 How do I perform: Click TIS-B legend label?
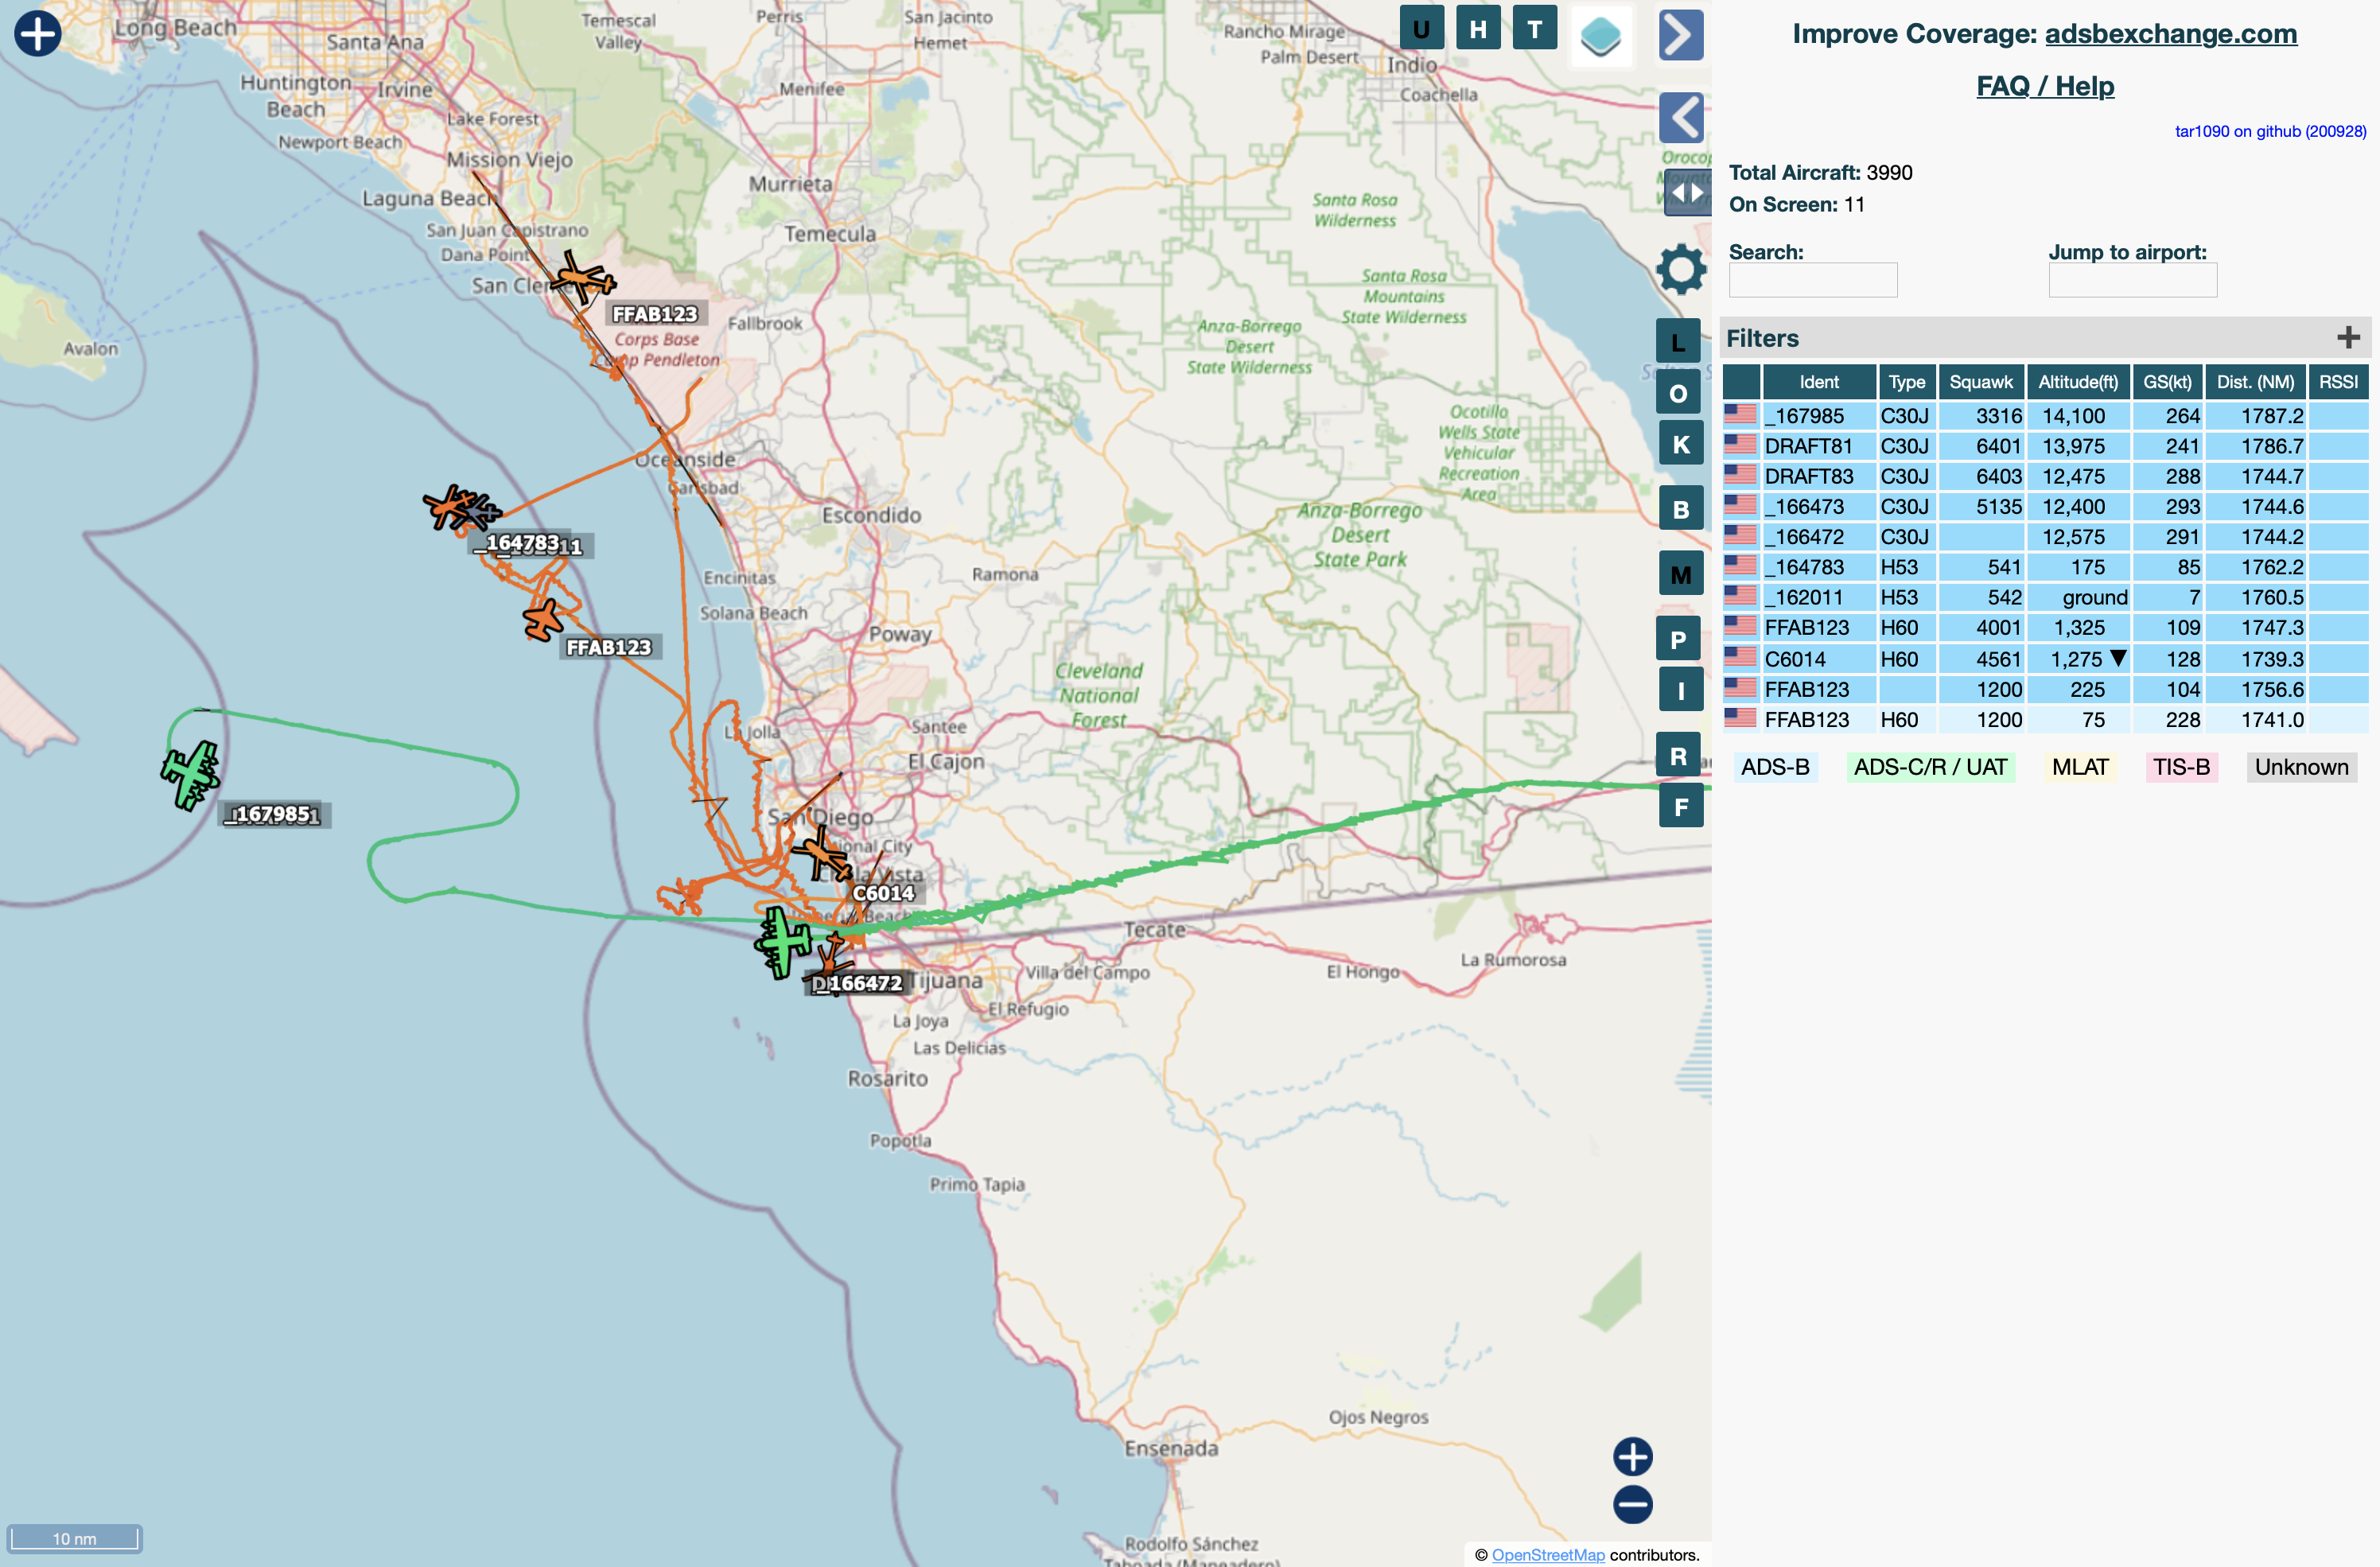pos(2181,767)
